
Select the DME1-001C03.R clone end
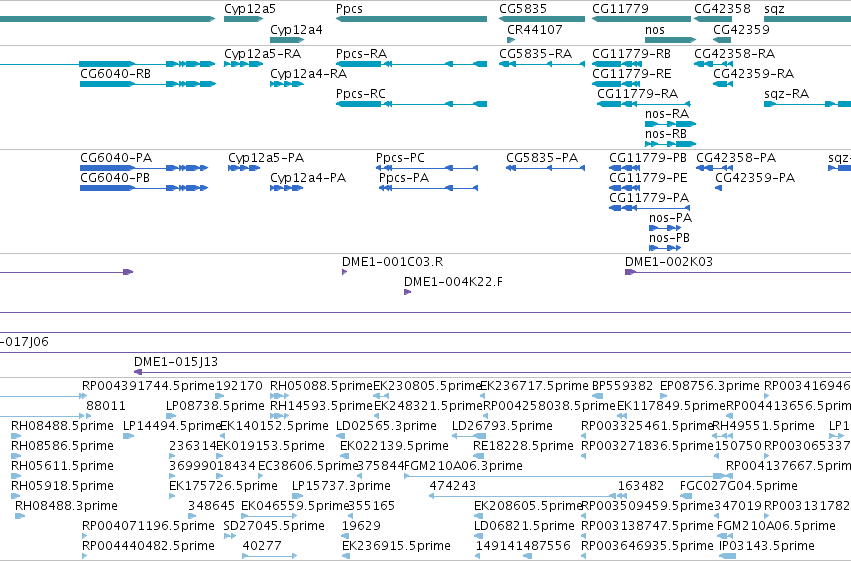pos(344,272)
